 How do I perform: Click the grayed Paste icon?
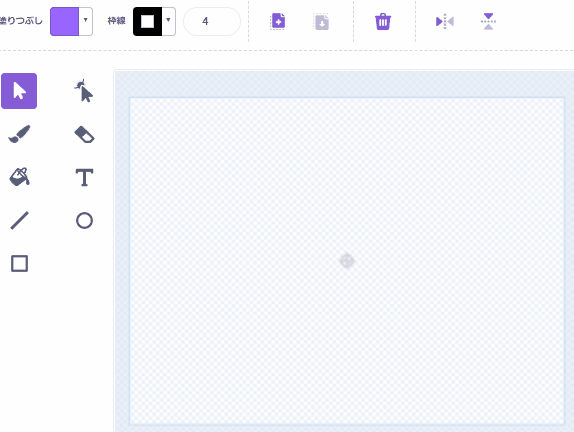coord(321,22)
